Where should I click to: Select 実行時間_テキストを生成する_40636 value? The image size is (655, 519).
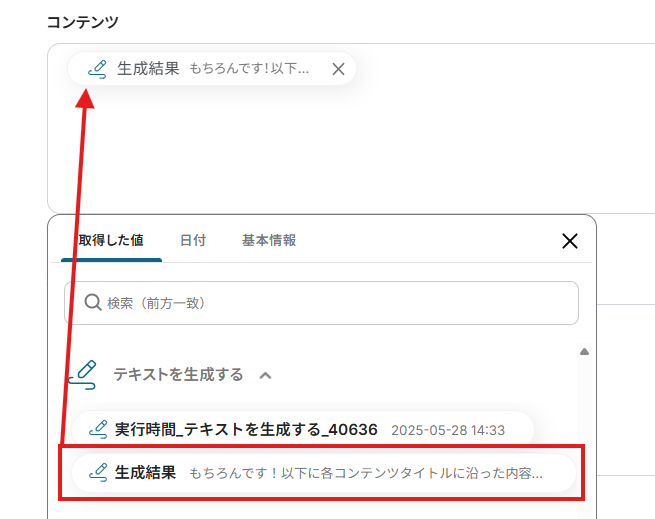tap(303, 430)
